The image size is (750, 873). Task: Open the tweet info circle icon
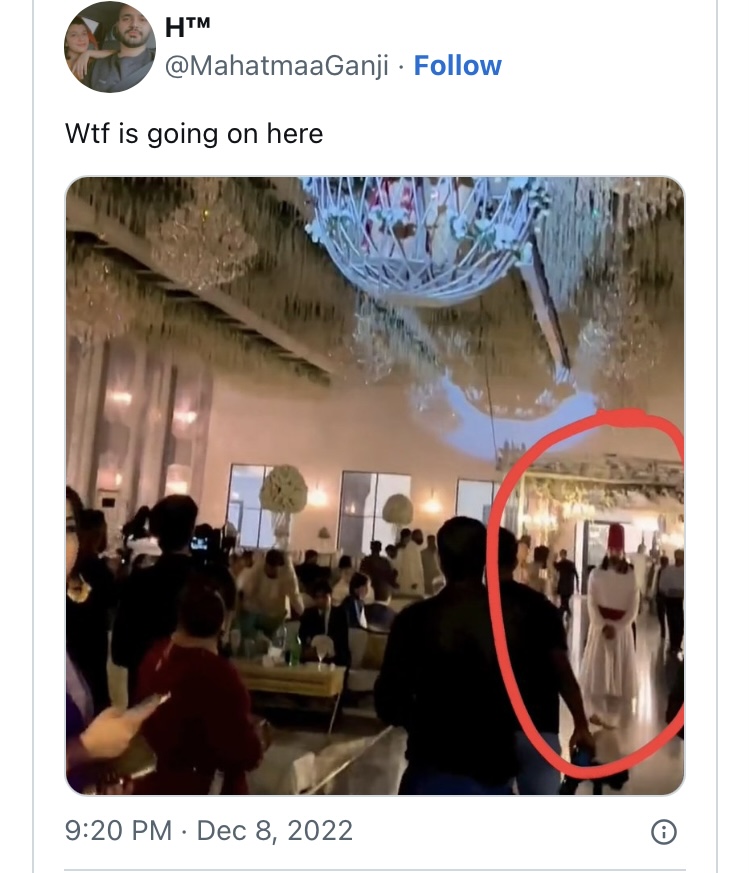[663, 831]
